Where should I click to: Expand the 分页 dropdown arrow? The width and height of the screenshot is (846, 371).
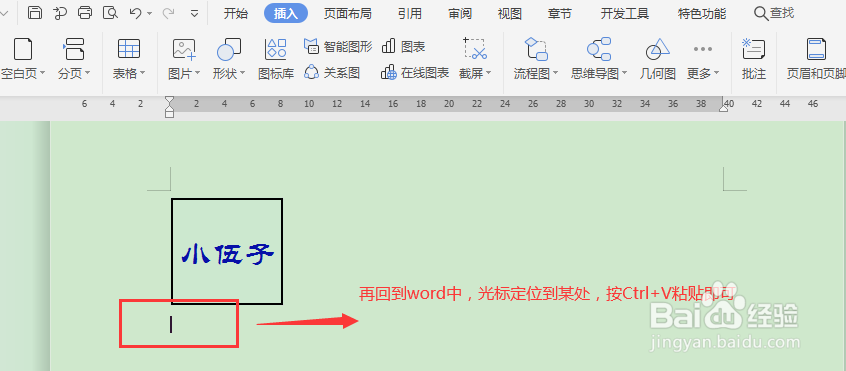[x=87, y=73]
